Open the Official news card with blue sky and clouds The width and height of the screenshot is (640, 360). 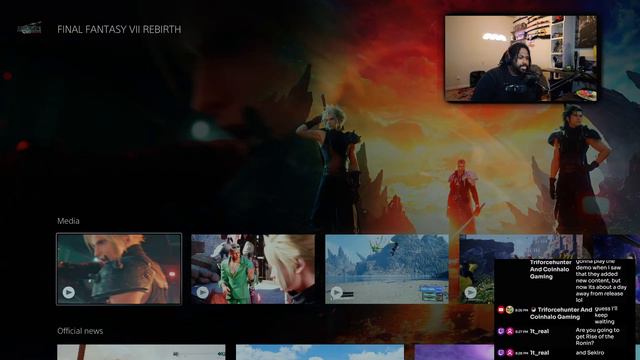(320, 352)
